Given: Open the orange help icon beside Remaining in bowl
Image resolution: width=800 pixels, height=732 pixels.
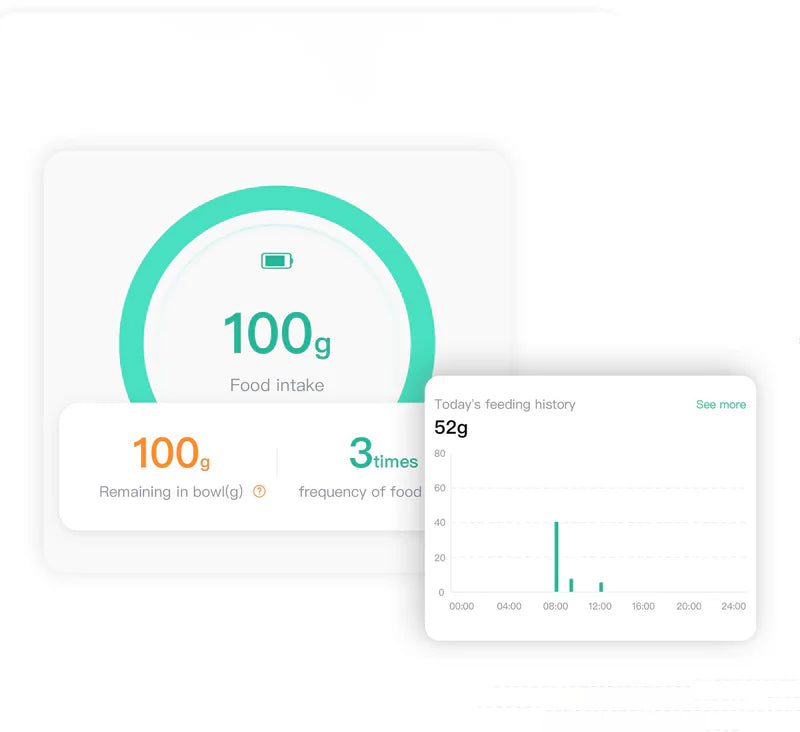Looking at the screenshot, I should (260, 491).
